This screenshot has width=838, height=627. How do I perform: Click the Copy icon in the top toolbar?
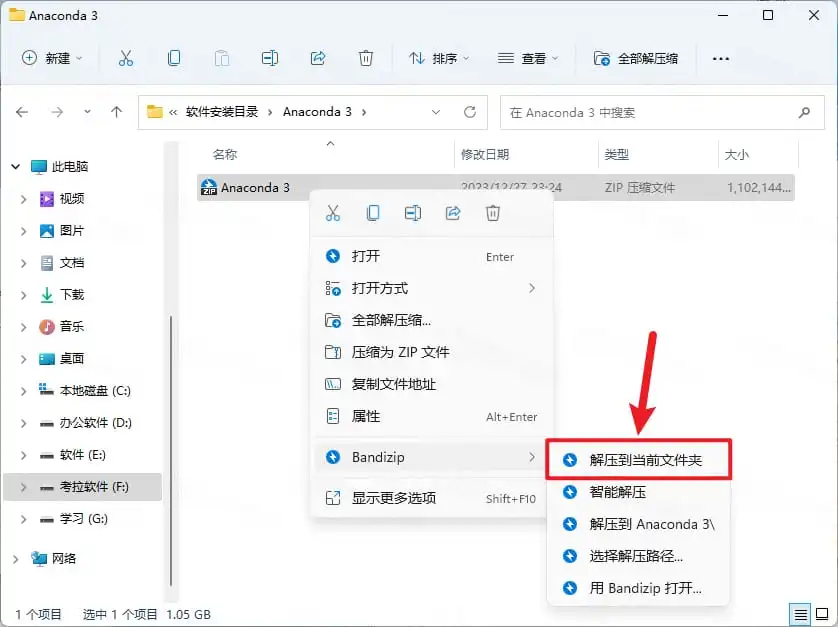pos(174,58)
